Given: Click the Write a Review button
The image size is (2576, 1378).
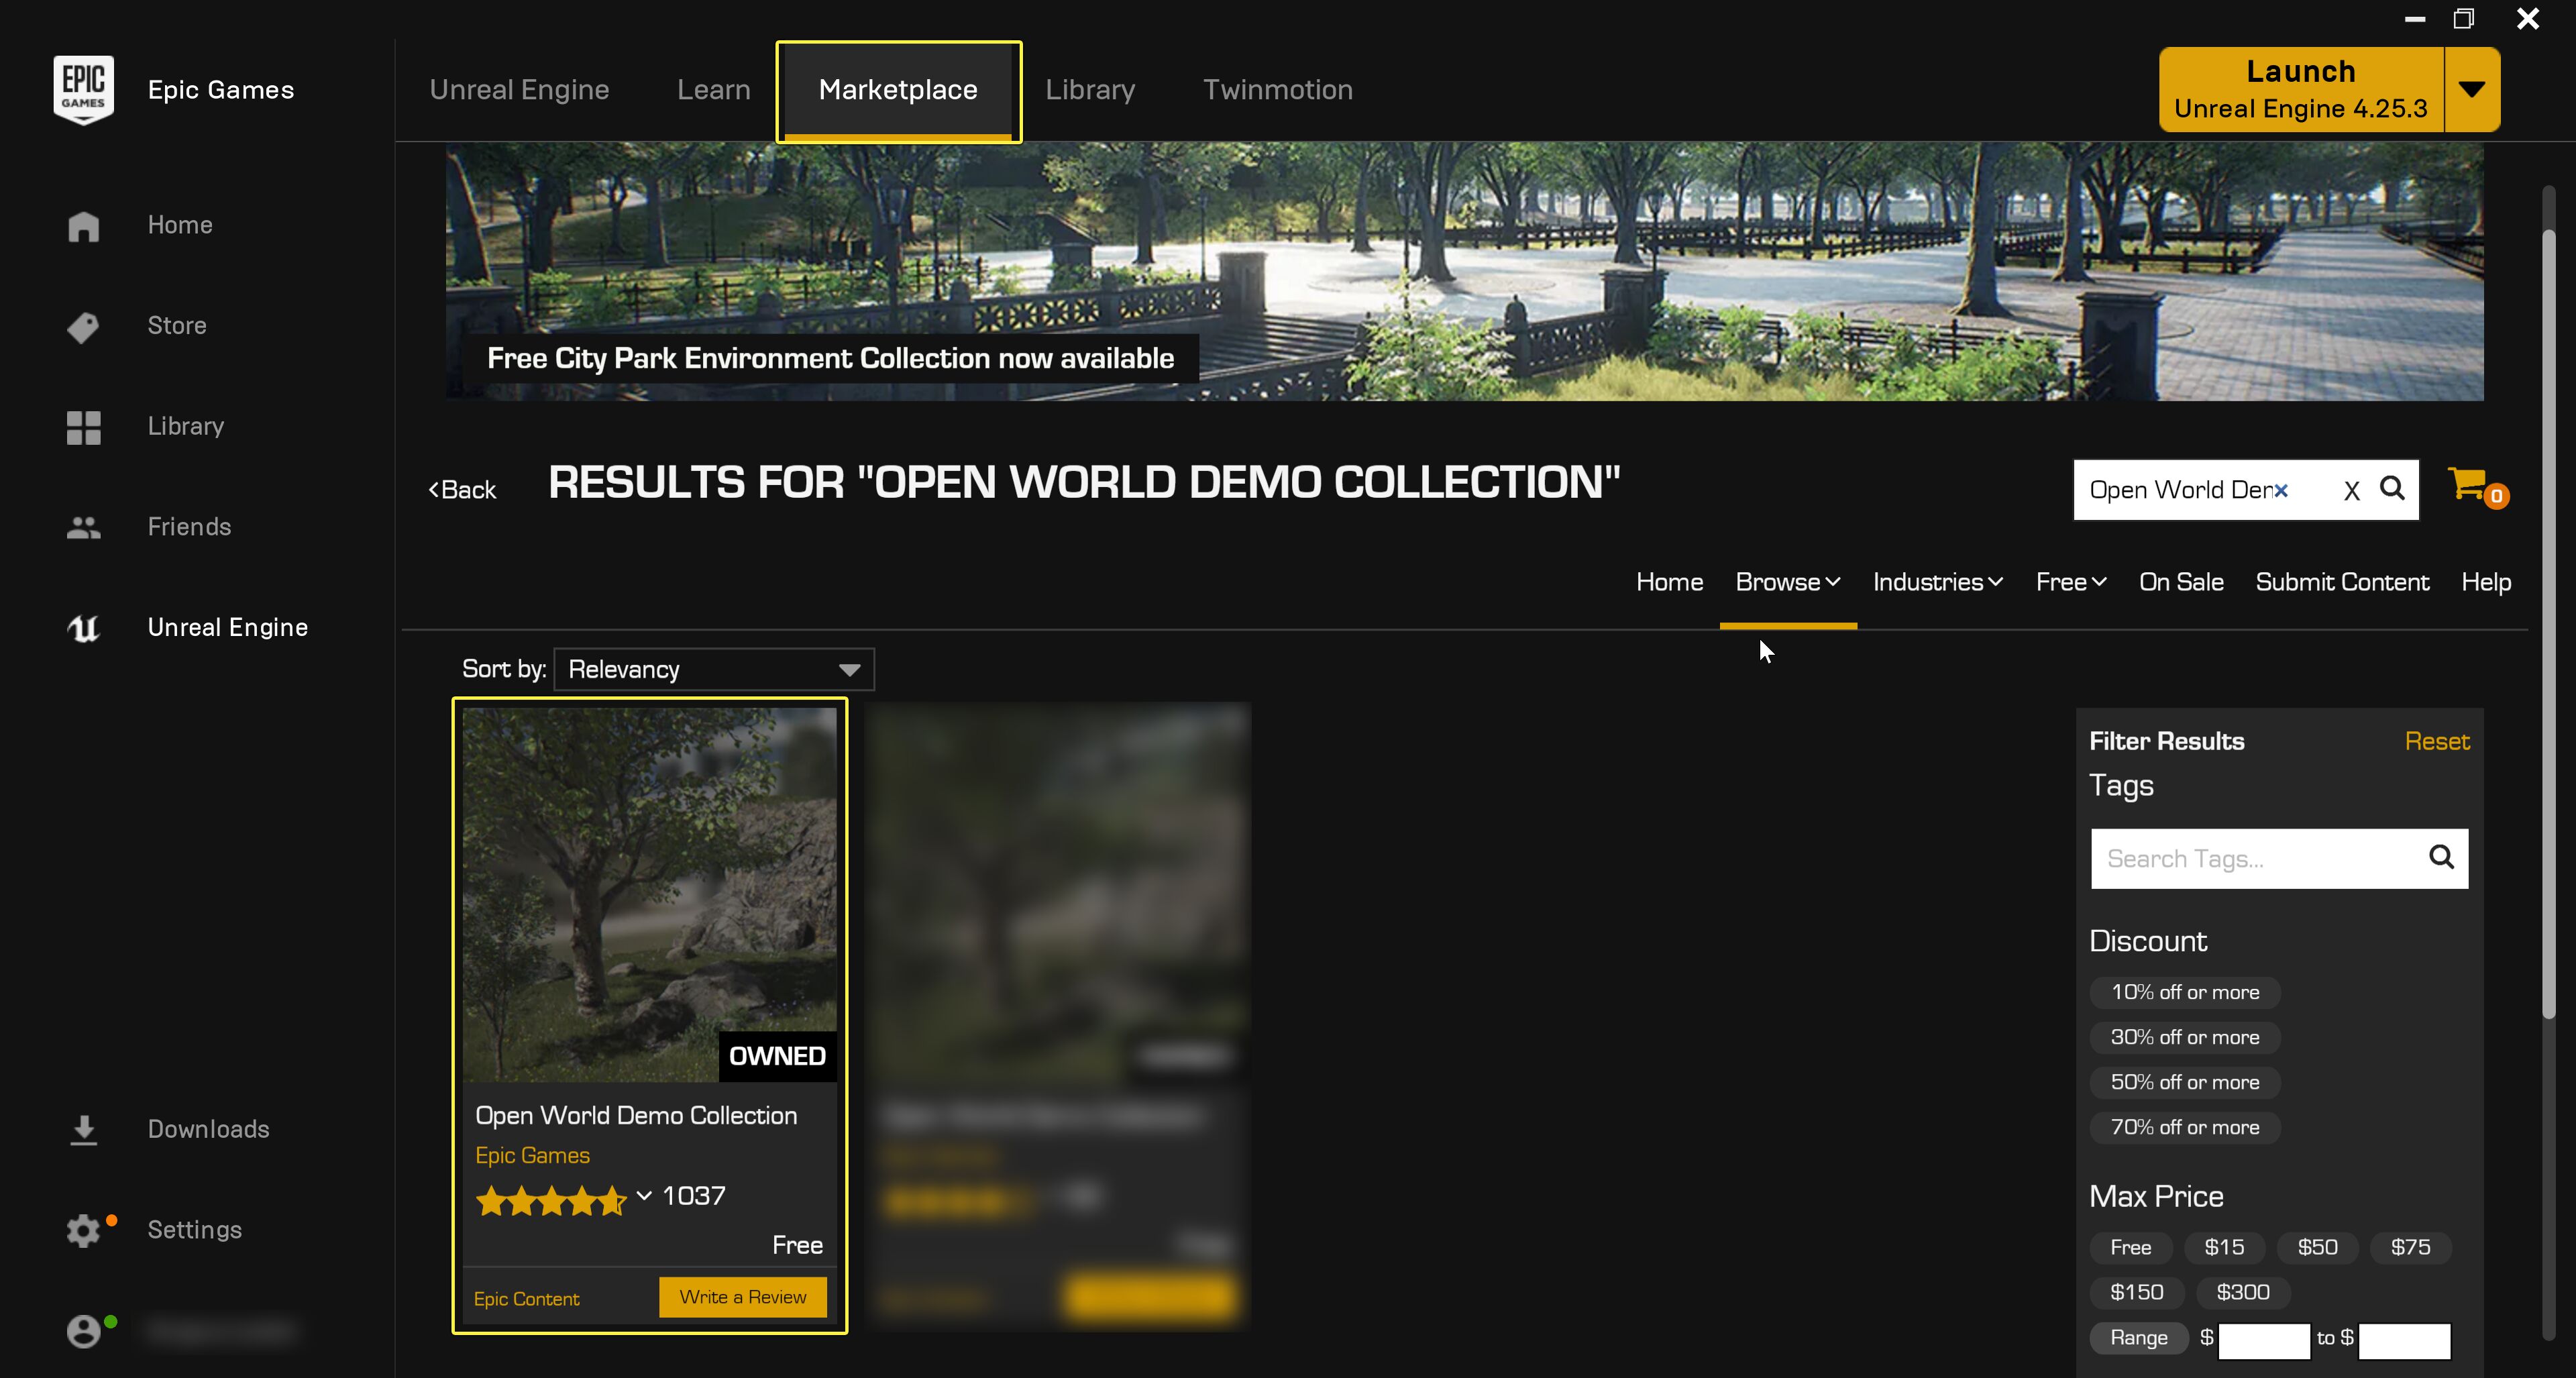Looking at the screenshot, I should click(742, 1297).
